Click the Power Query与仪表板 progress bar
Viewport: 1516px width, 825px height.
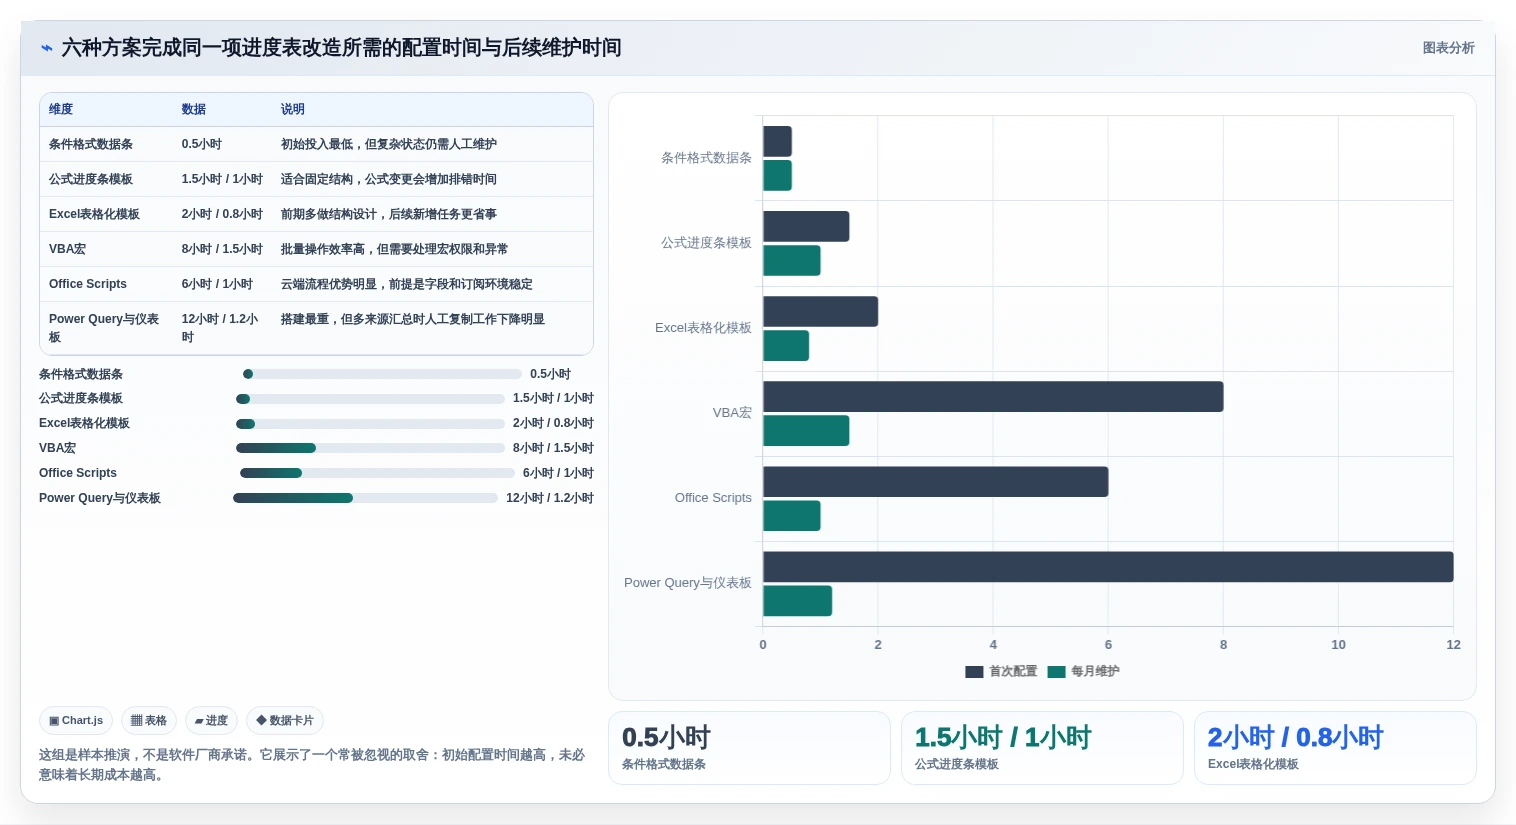[365, 498]
